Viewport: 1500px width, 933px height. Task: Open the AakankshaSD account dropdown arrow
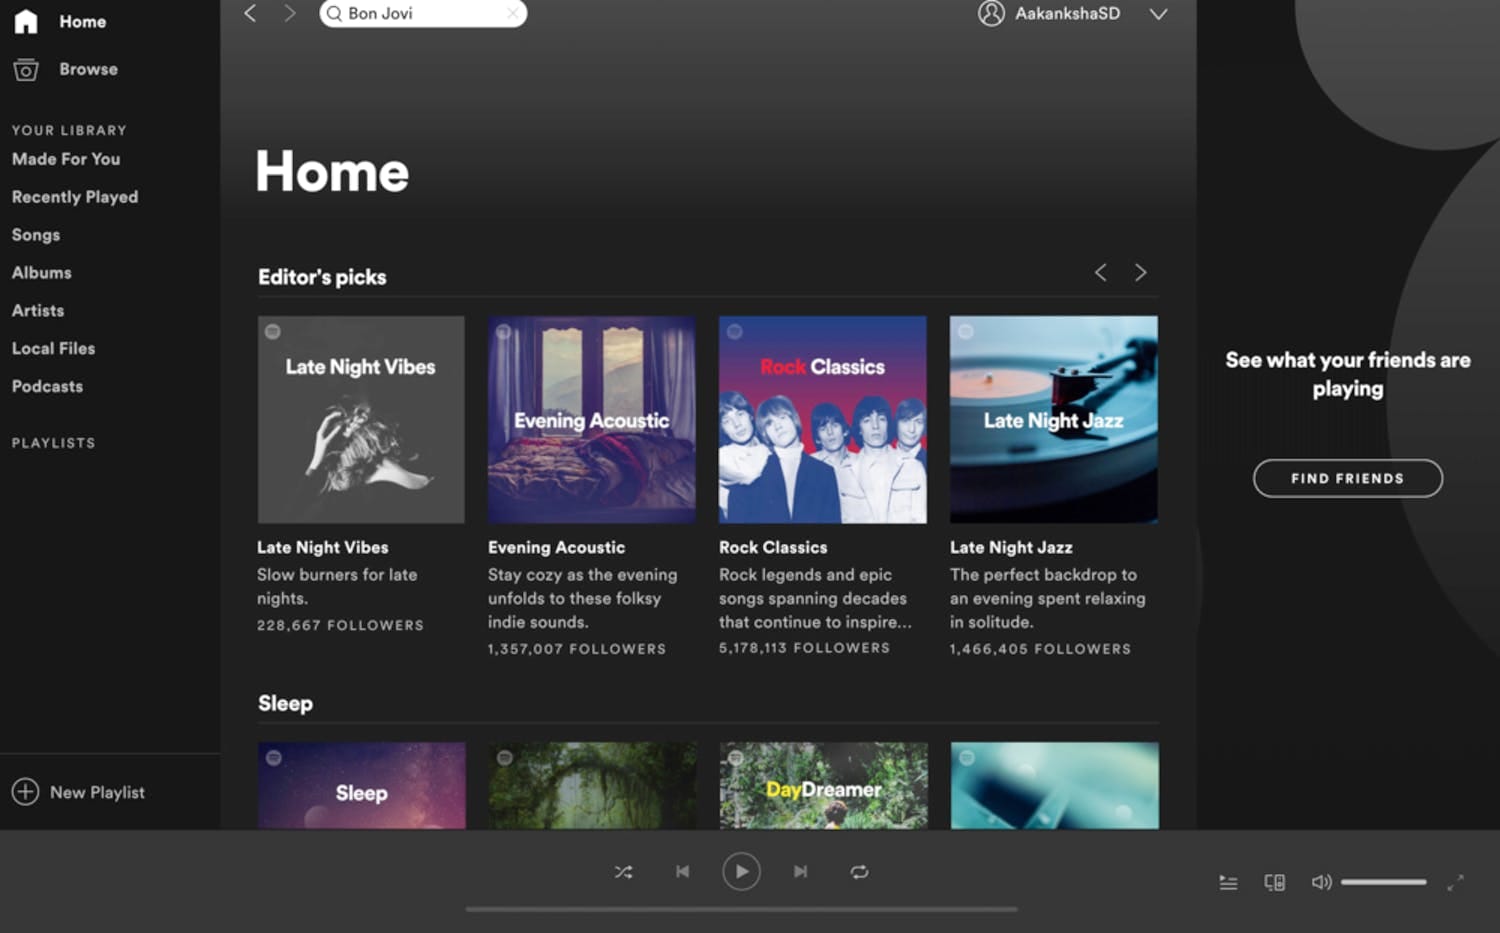1158,14
